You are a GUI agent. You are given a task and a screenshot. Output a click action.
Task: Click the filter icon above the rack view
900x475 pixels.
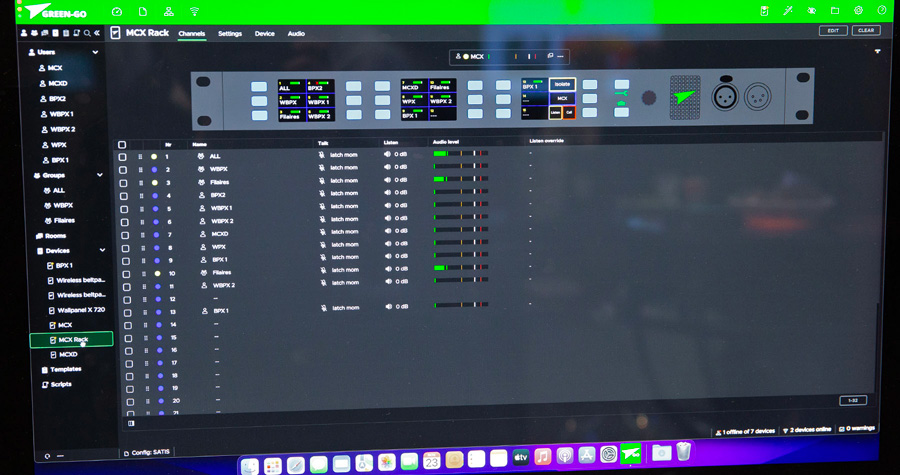pos(877,51)
